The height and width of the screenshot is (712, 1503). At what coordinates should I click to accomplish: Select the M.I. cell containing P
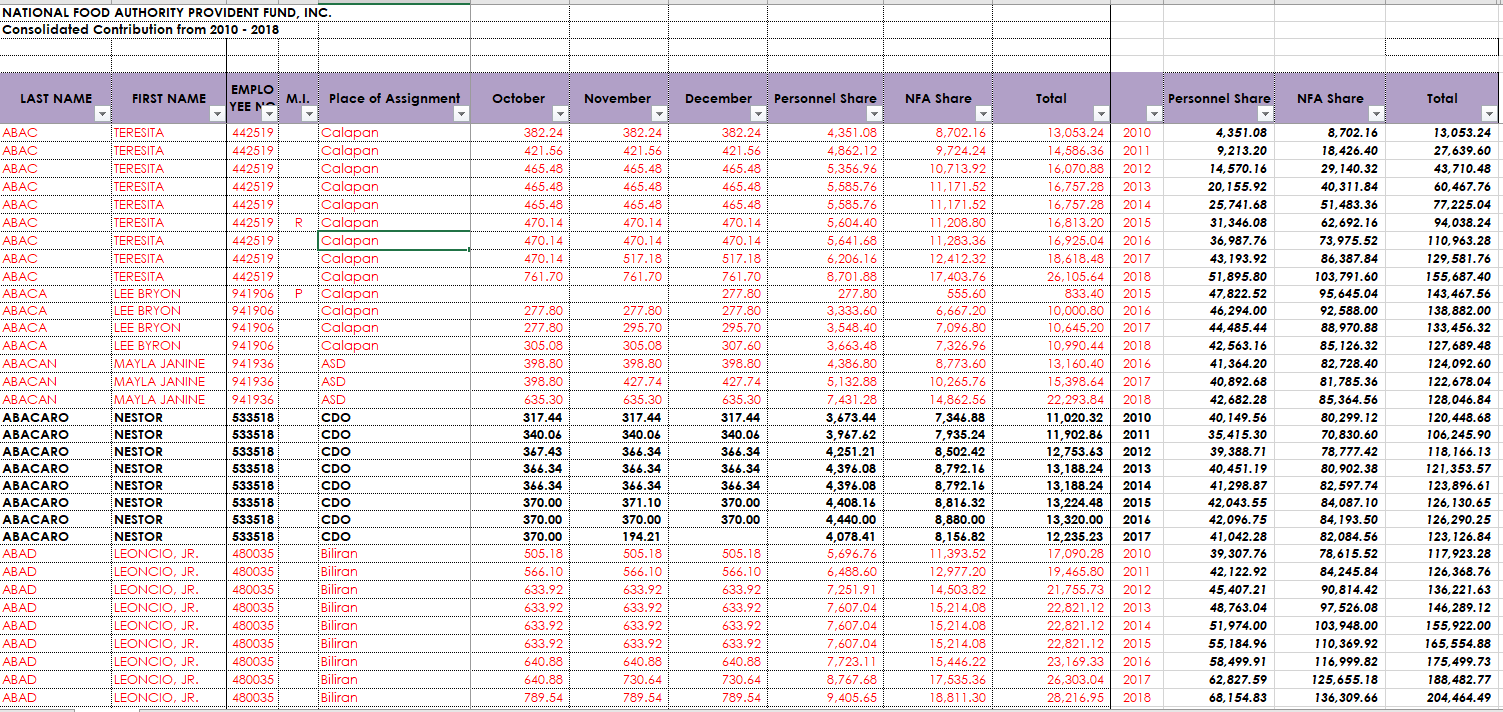click(298, 294)
